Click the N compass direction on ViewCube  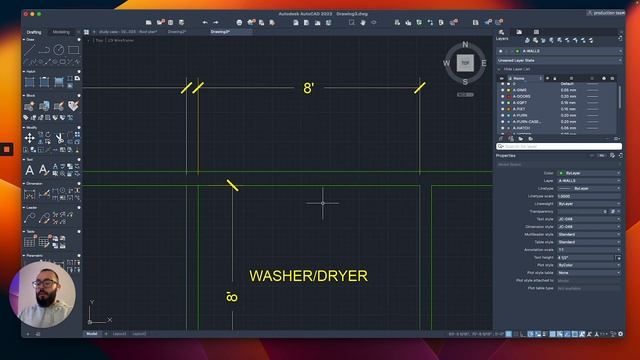pyautogui.click(x=465, y=44)
